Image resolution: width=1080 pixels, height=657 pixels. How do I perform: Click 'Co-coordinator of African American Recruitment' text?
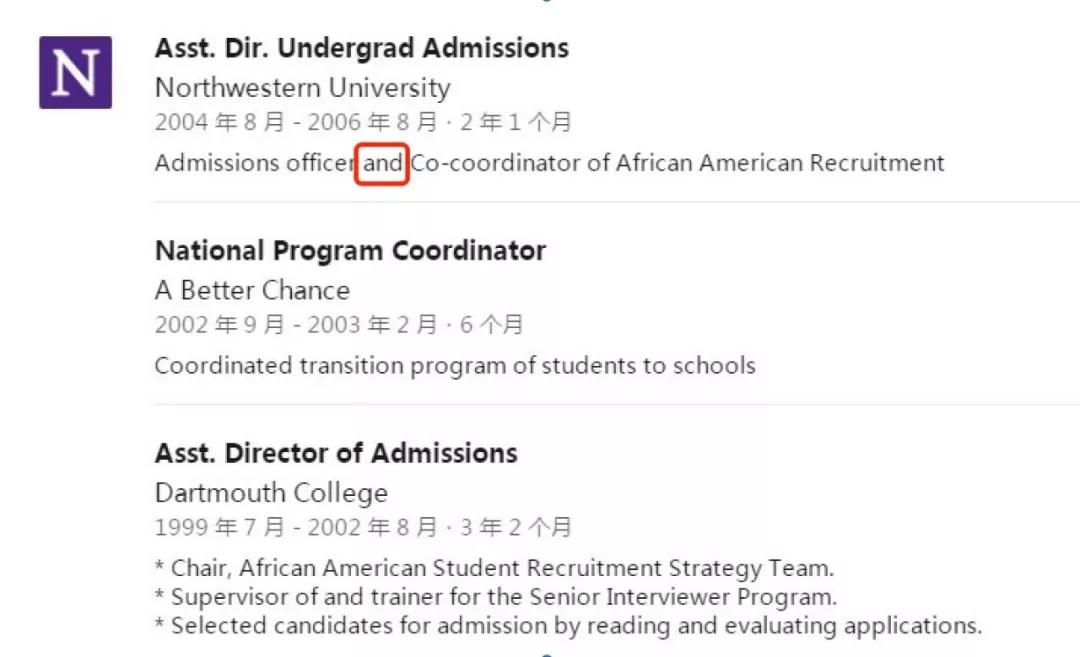[678, 163]
